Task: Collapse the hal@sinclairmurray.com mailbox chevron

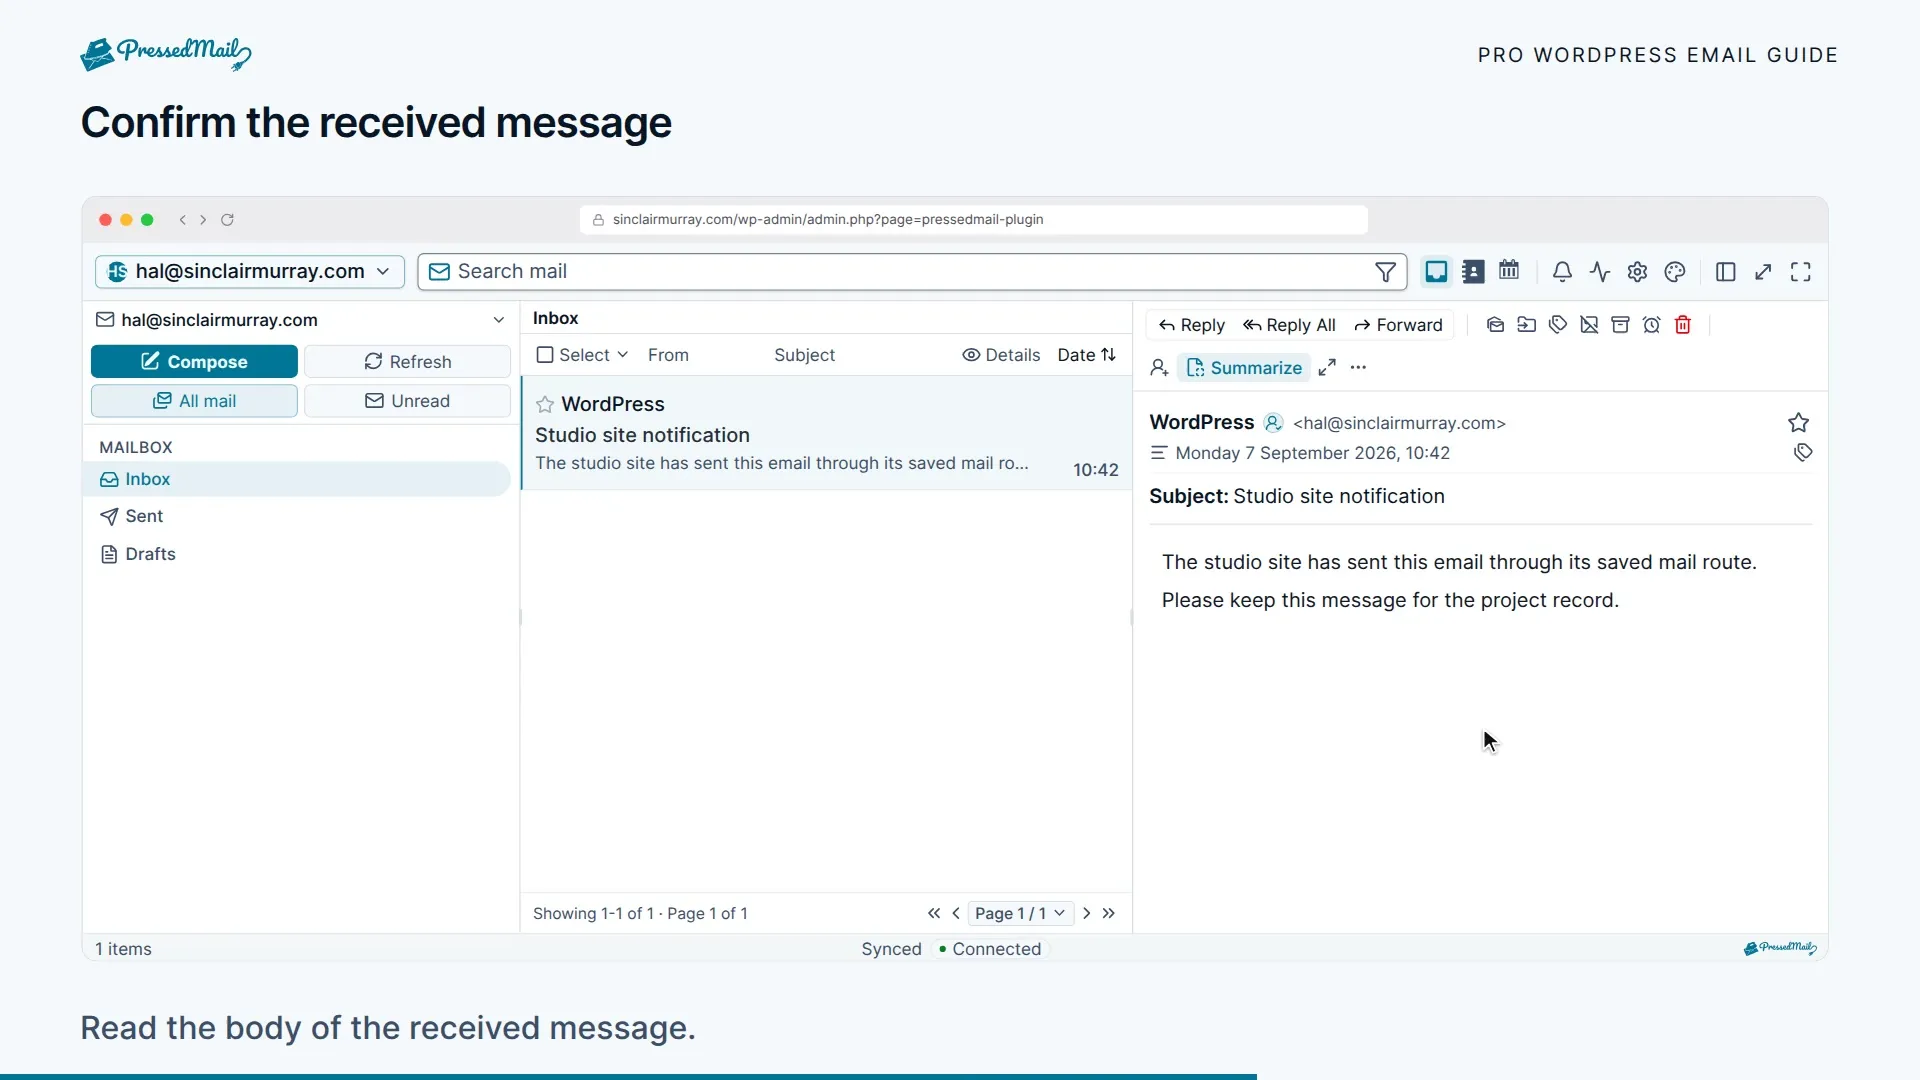Action: point(498,320)
